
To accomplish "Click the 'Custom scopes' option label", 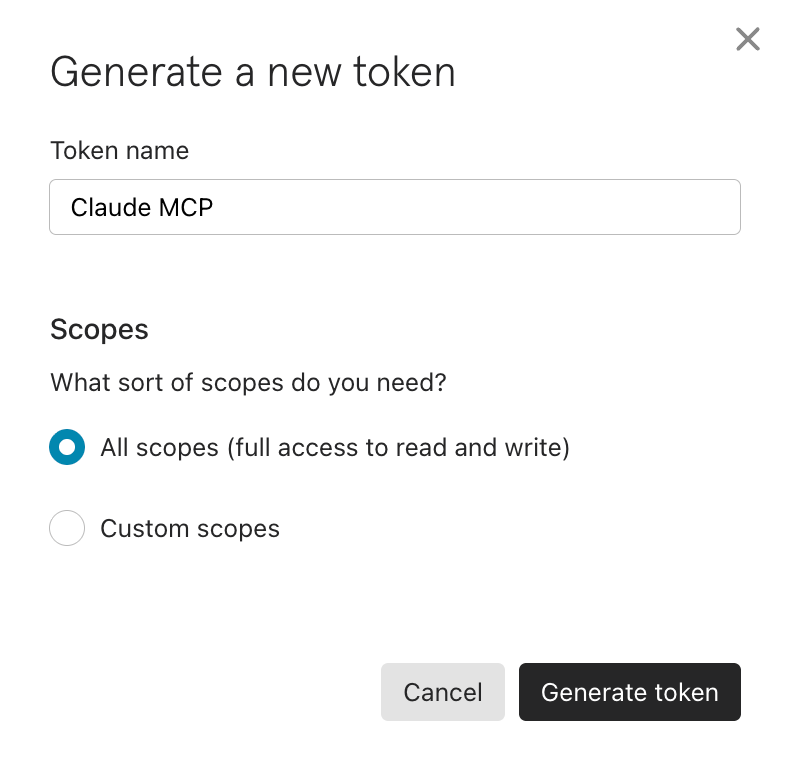I will click(190, 528).
